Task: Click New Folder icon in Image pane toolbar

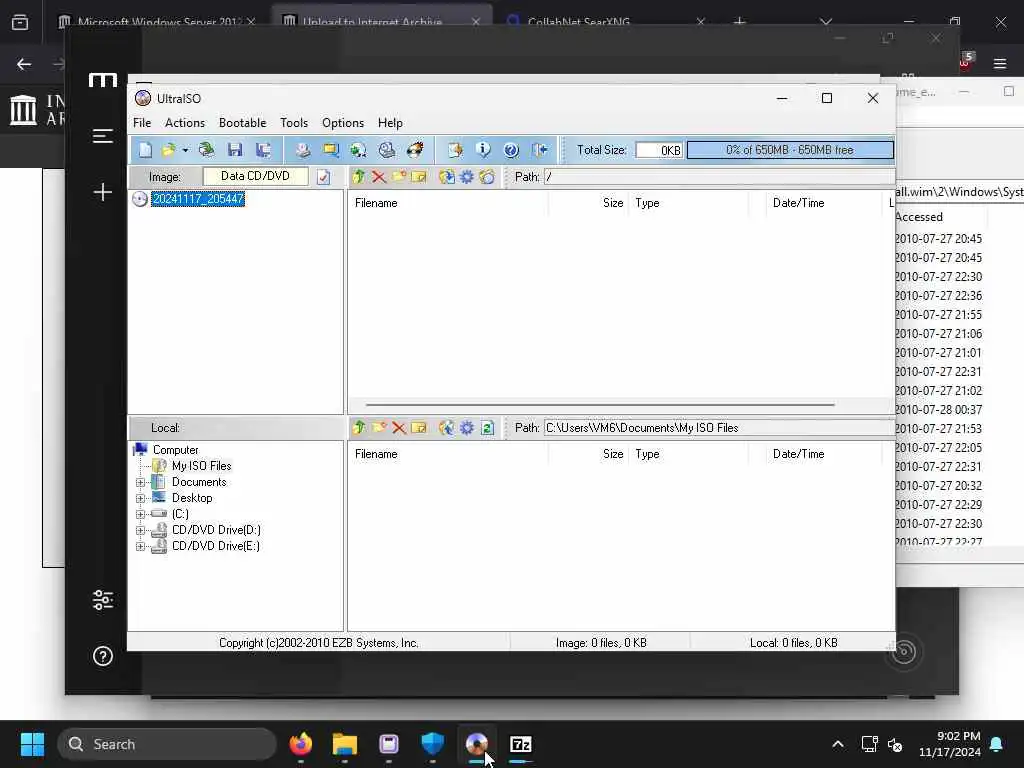Action: coord(398,177)
